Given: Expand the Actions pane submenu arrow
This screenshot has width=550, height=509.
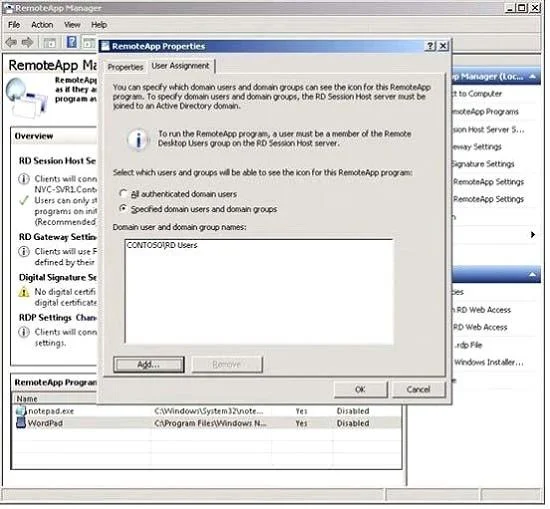Looking at the screenshot, I should tap(532, 235).
